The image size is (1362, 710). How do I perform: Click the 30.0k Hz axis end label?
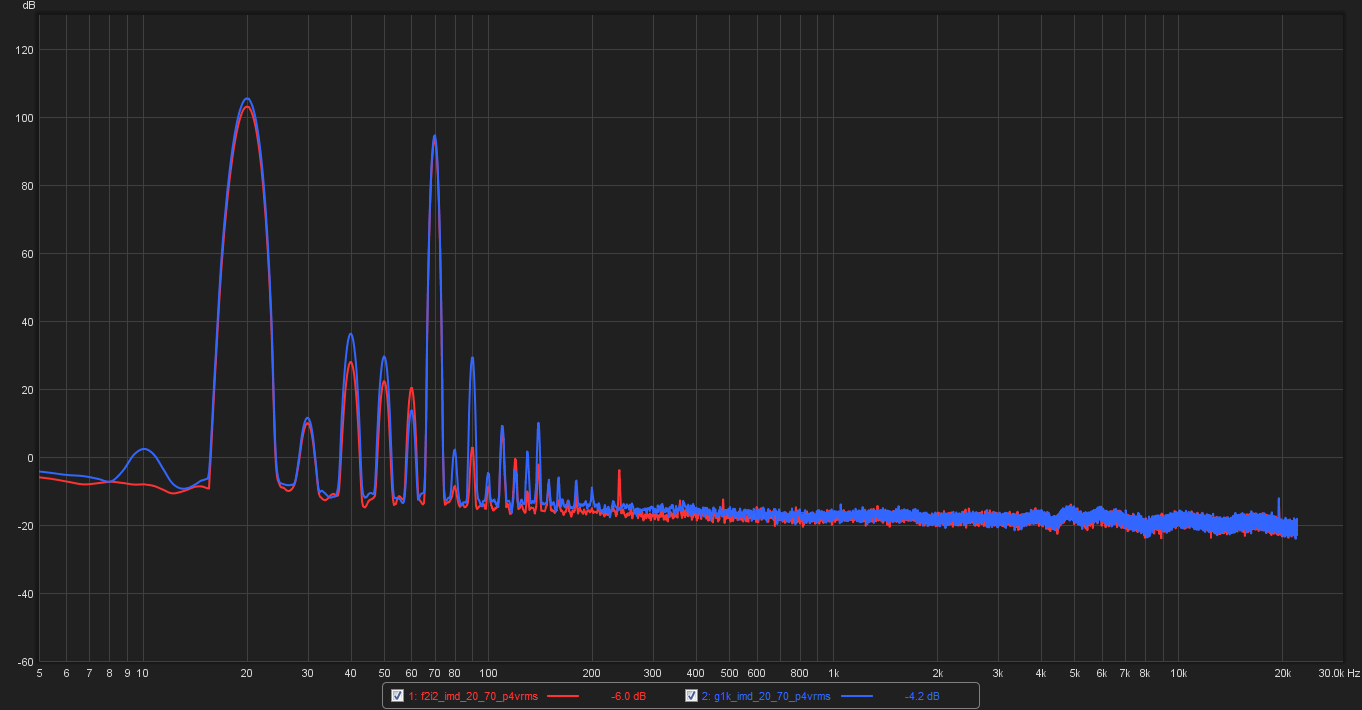tap(1338, 673)
